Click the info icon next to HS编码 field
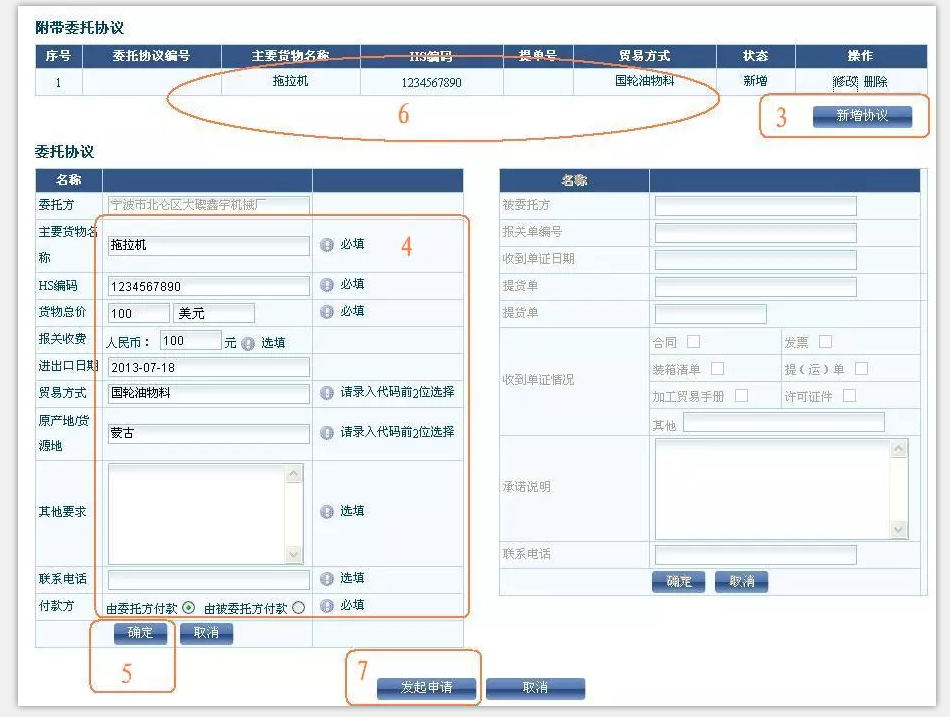Viewport: 950px width, 717px height. [x=326, y=285]
